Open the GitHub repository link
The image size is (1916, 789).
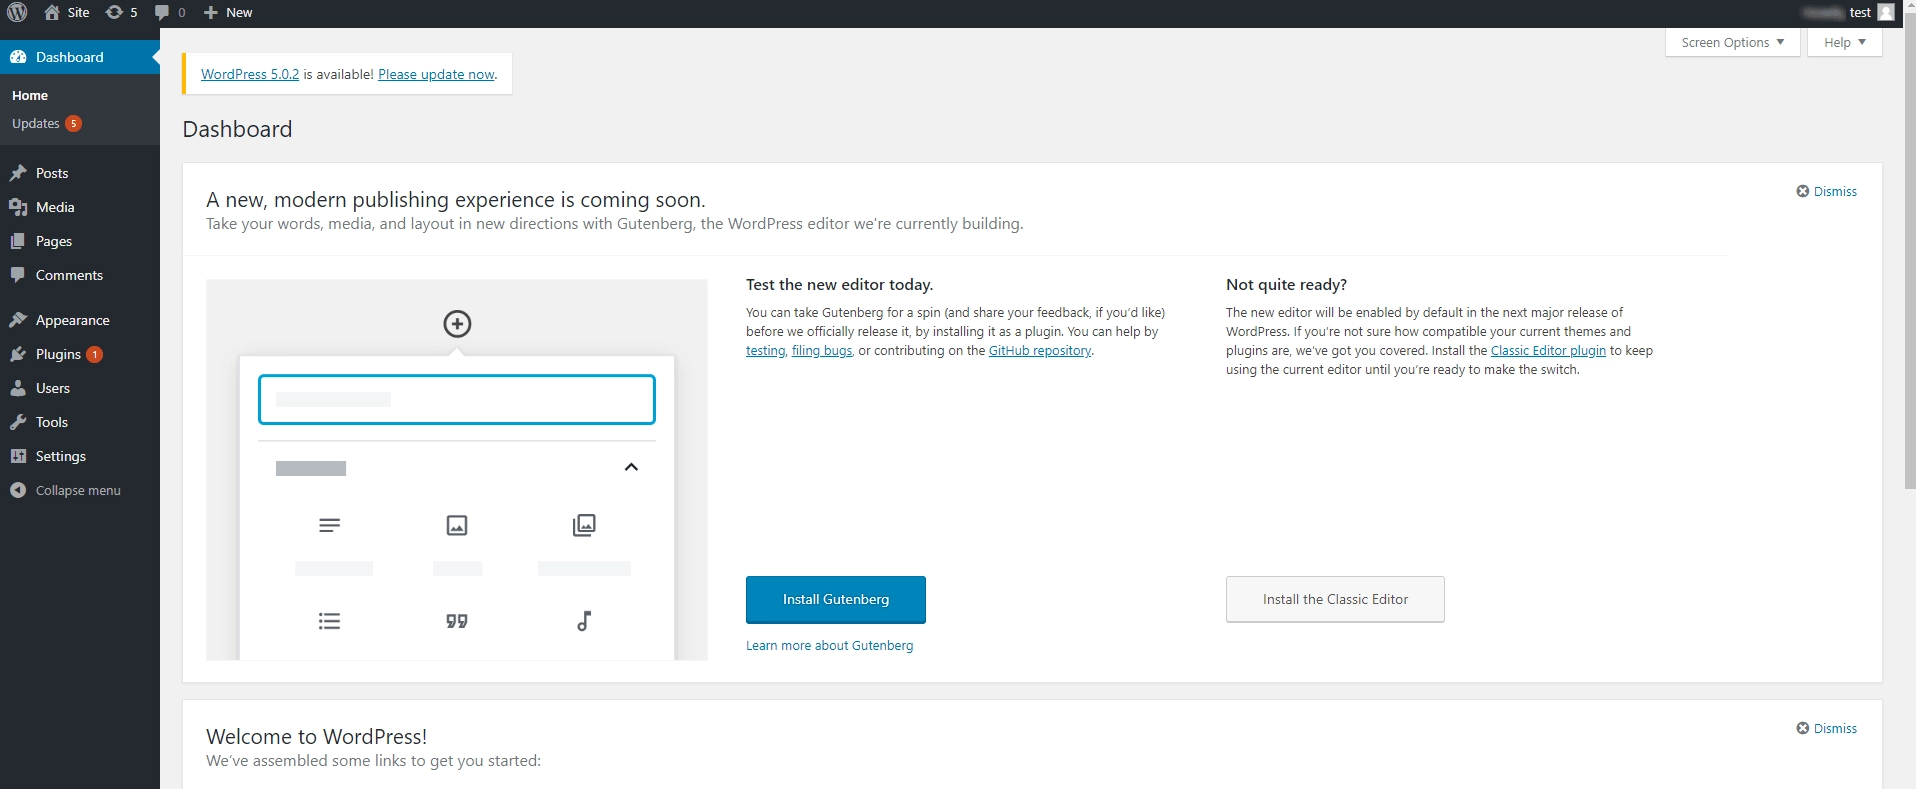[x=1040, y=351]
